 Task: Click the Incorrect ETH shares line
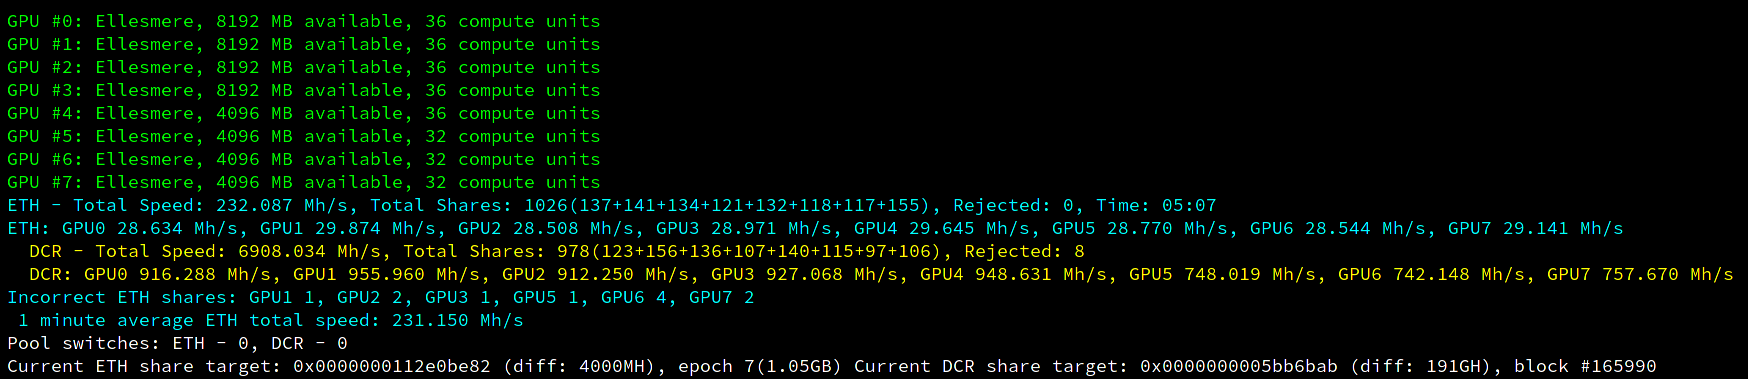pos(381,297)
